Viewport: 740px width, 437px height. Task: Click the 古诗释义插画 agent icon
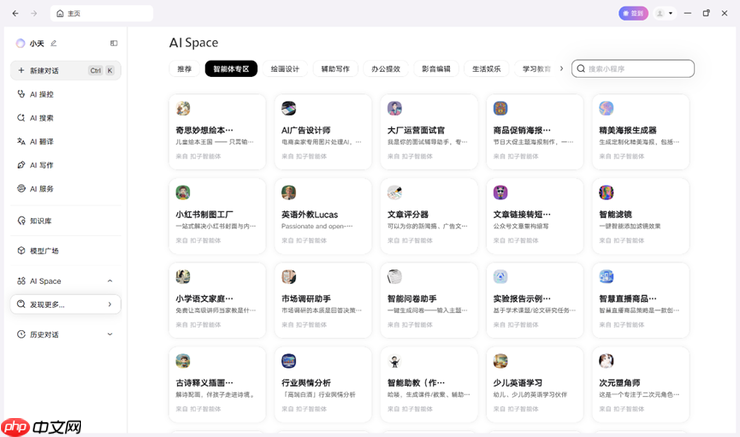pos(183,361)
